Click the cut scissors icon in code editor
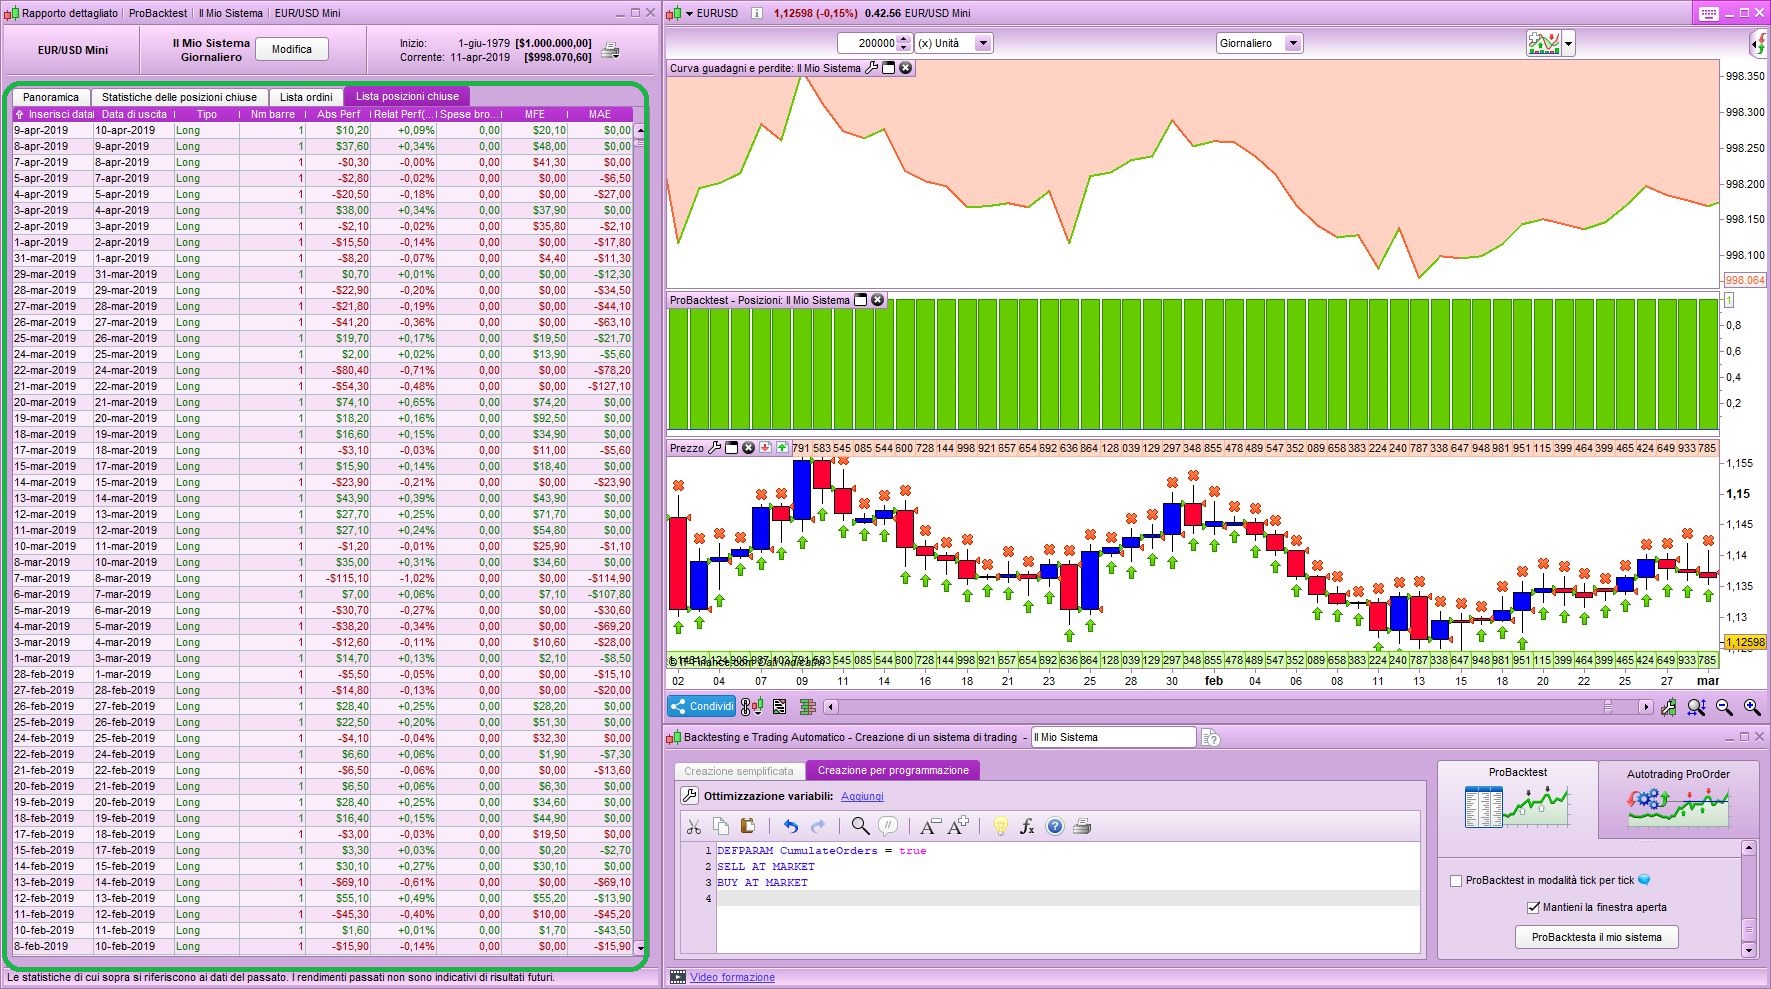The width and height of the screenshot is (1771, 989). click(x=693, y=826)
